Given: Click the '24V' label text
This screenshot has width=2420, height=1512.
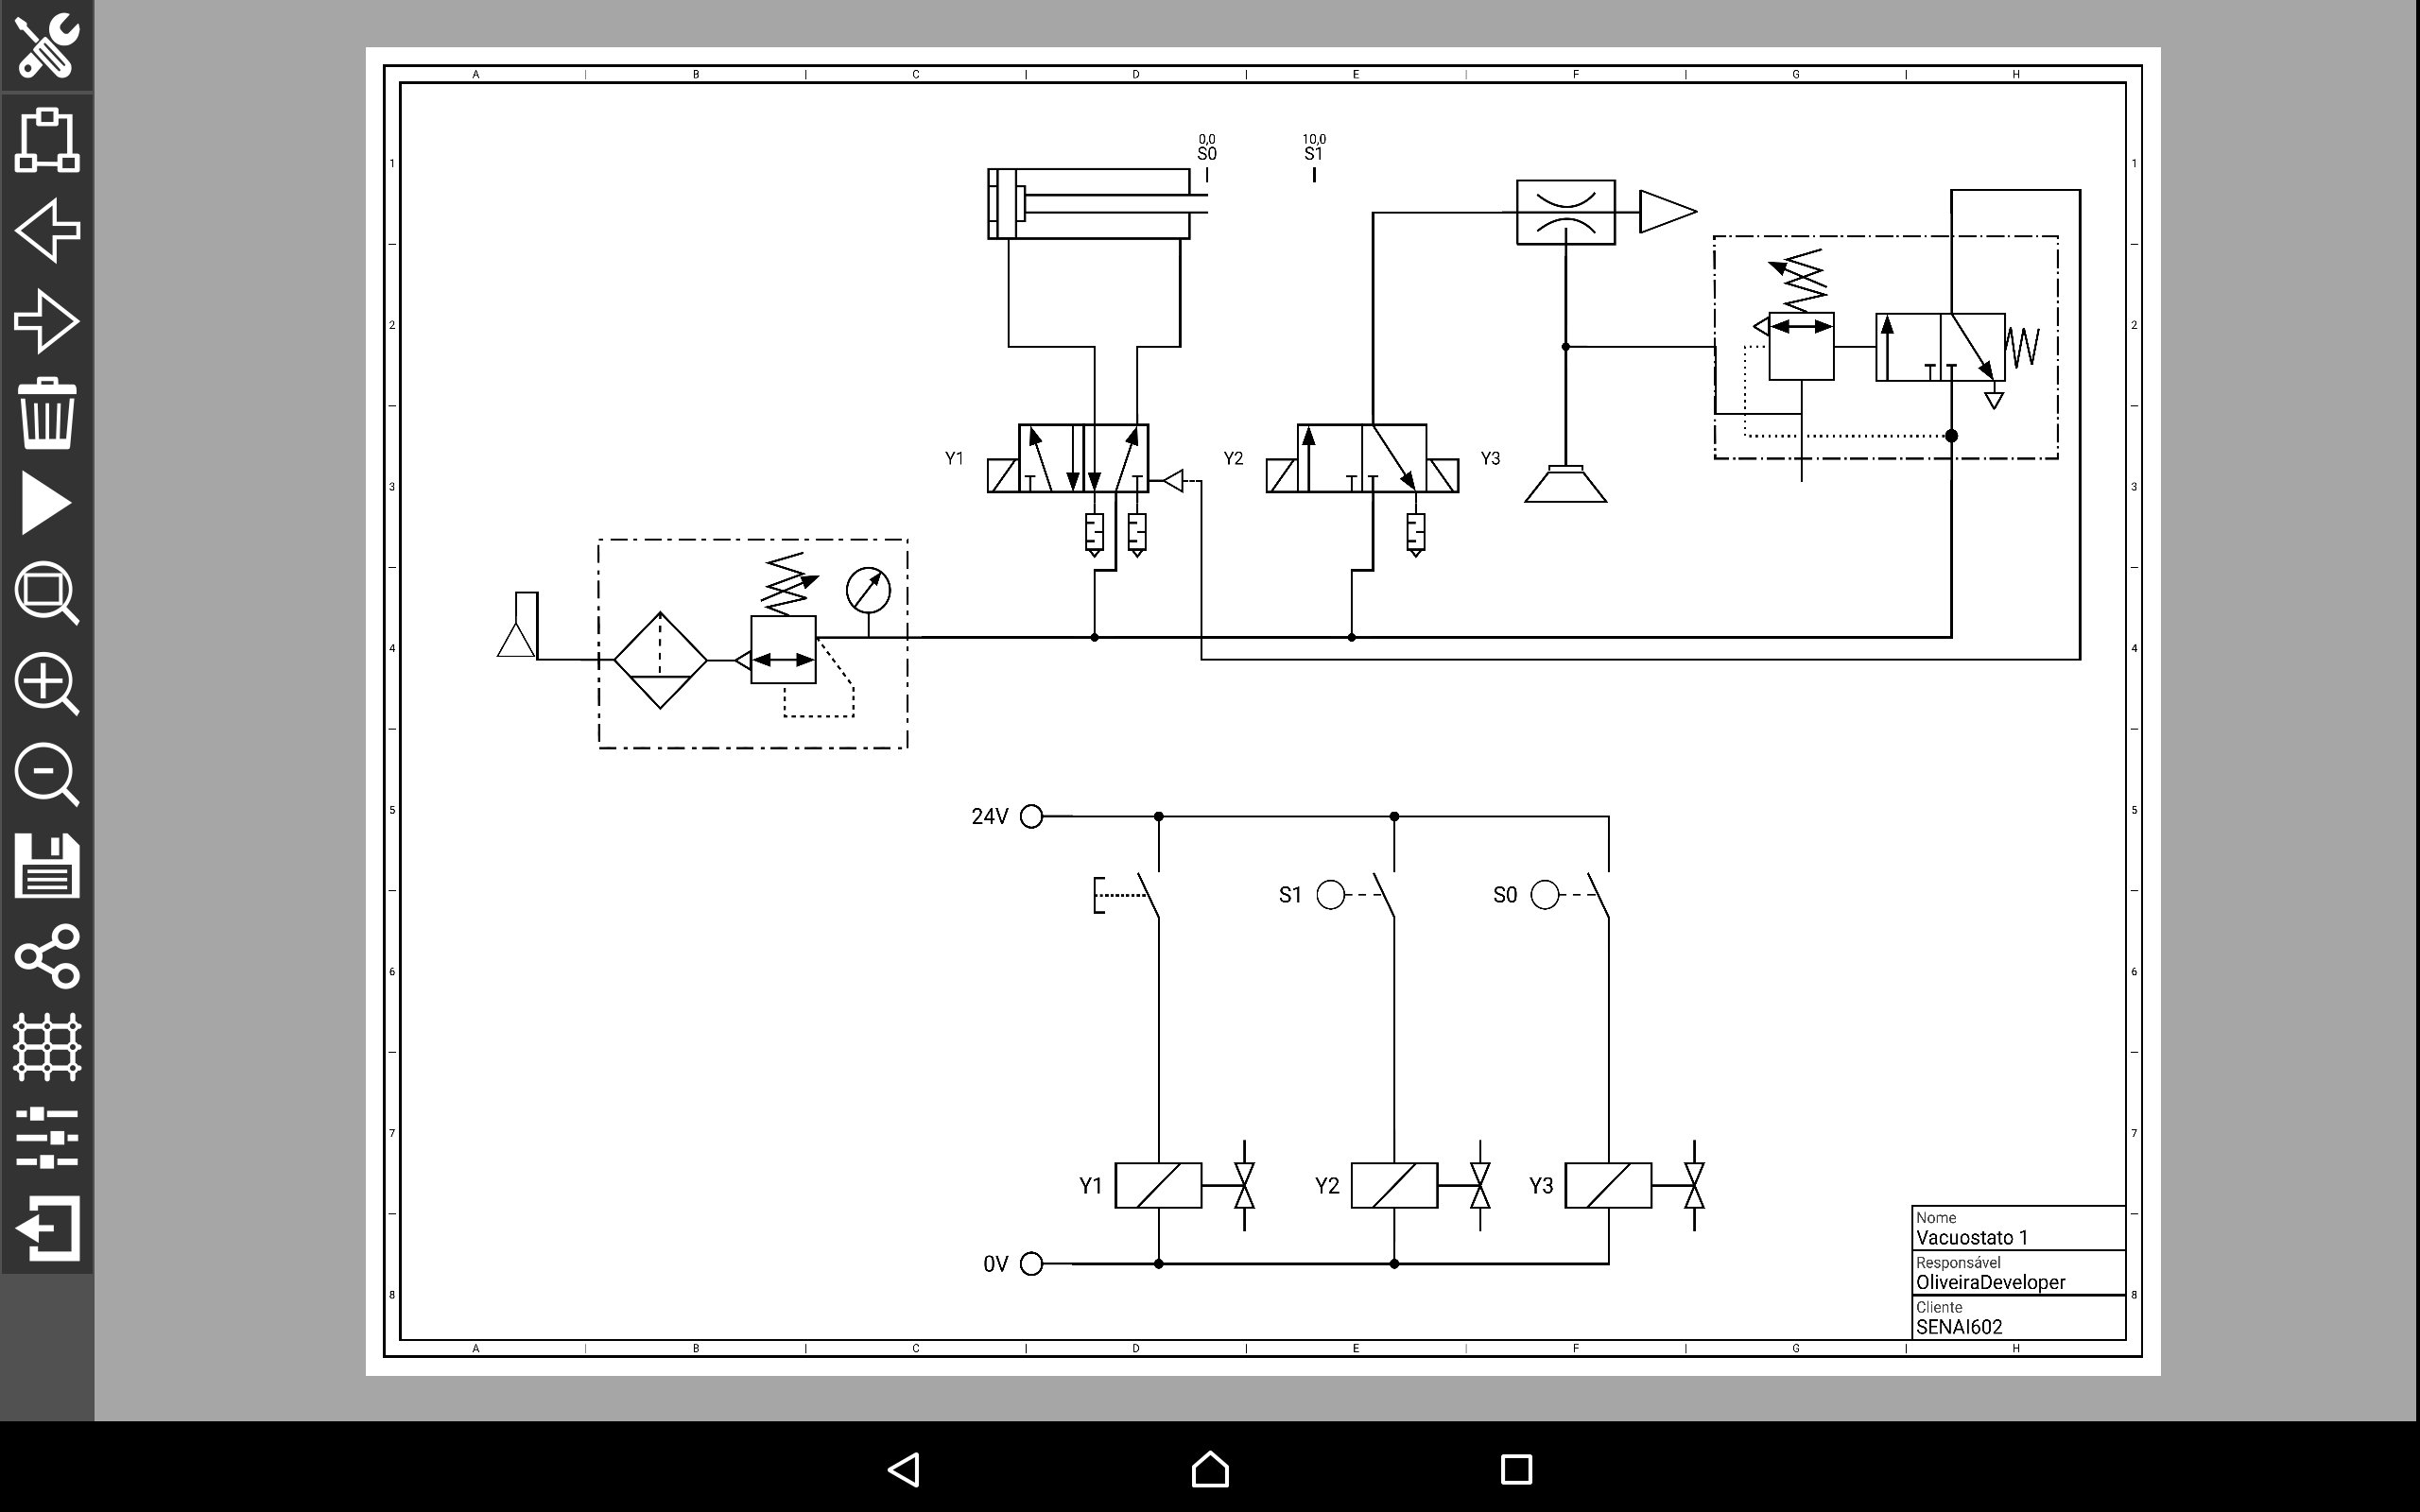Looking at the screenshot, I should coord(990,816).
